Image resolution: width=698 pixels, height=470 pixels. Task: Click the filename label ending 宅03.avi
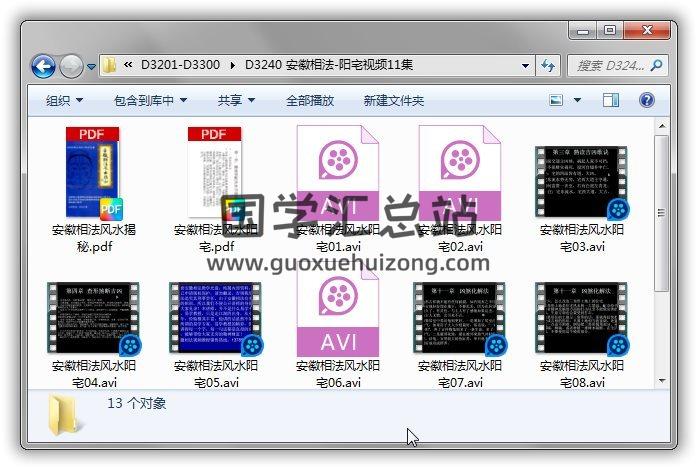tap(582, 238)
